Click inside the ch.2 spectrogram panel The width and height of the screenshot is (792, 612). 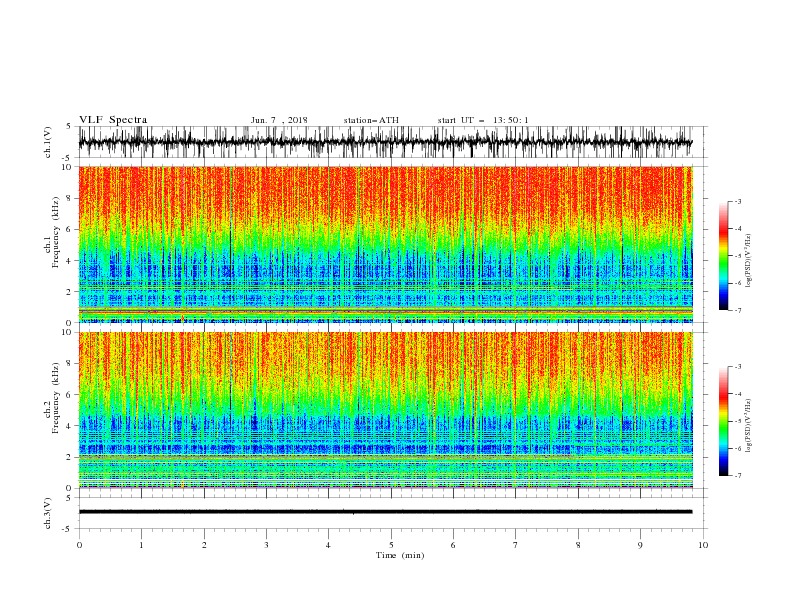pos(385,410)
